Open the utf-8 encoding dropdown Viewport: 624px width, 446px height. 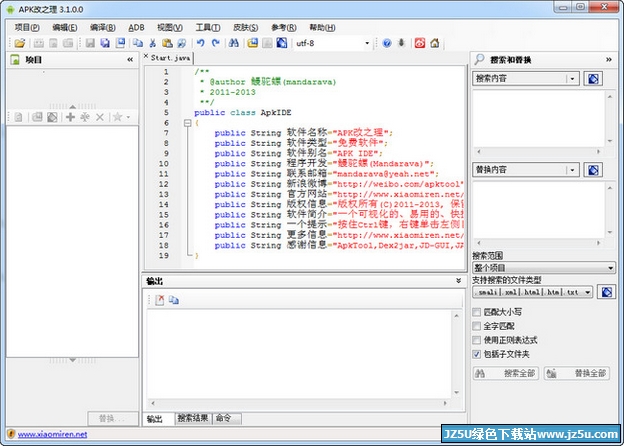point(367,43)
